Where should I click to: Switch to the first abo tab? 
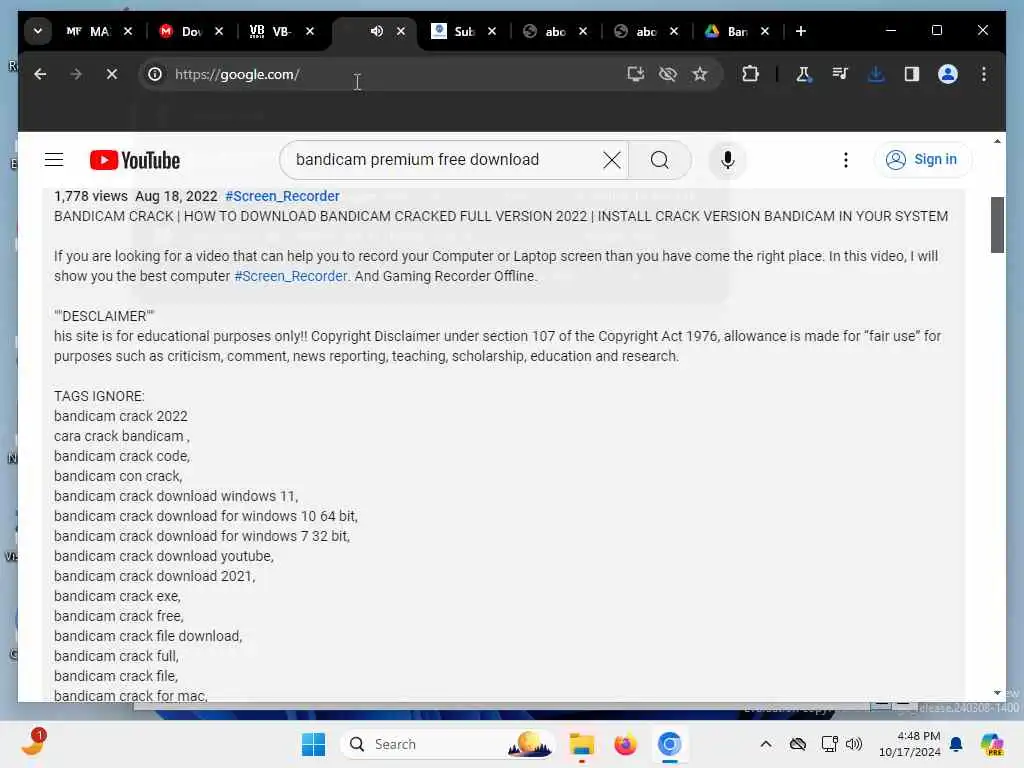[x=545, y=31]
